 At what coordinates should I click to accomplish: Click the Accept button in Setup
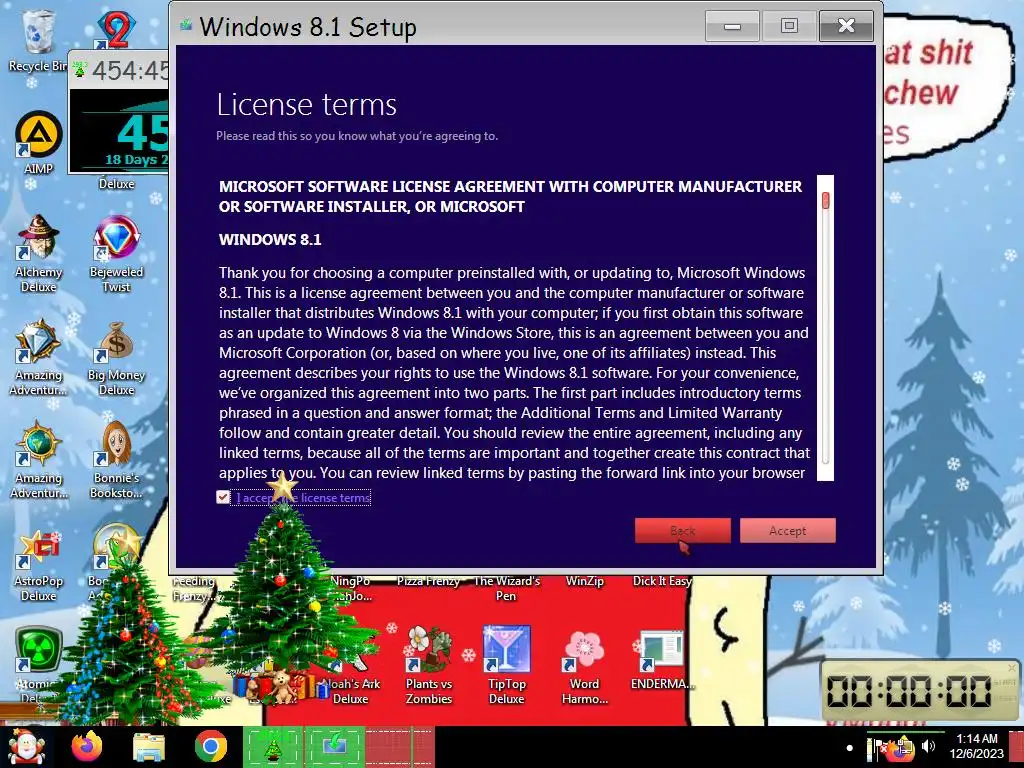point(788,531)
